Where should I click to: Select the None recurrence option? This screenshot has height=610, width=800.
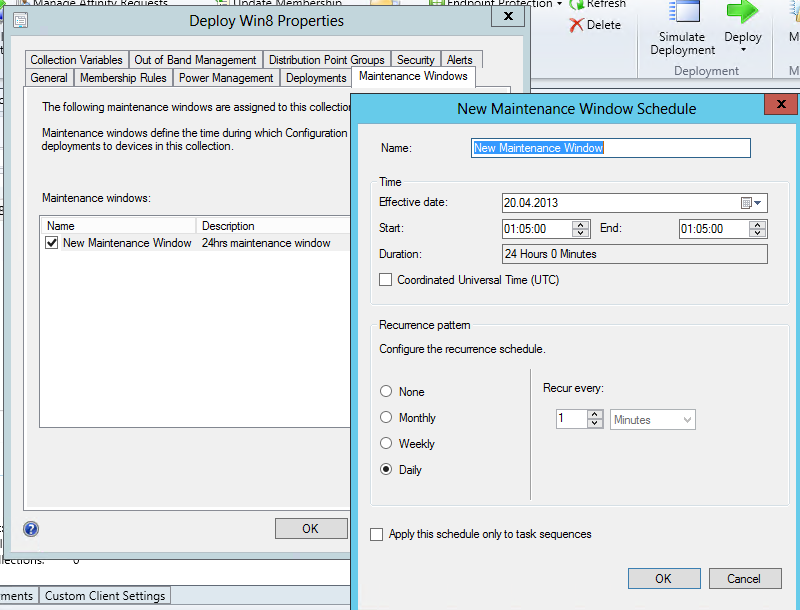(x=386, y=392)
